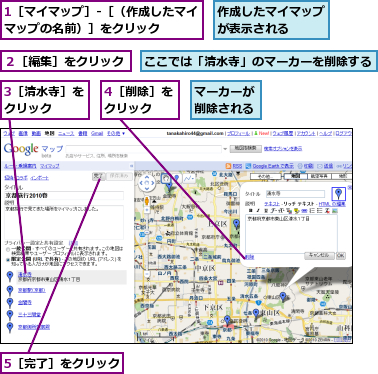The width and height of the screenshot is (378, 374).
Task: Open the マイマップ tab link
Action: [50, 166]
